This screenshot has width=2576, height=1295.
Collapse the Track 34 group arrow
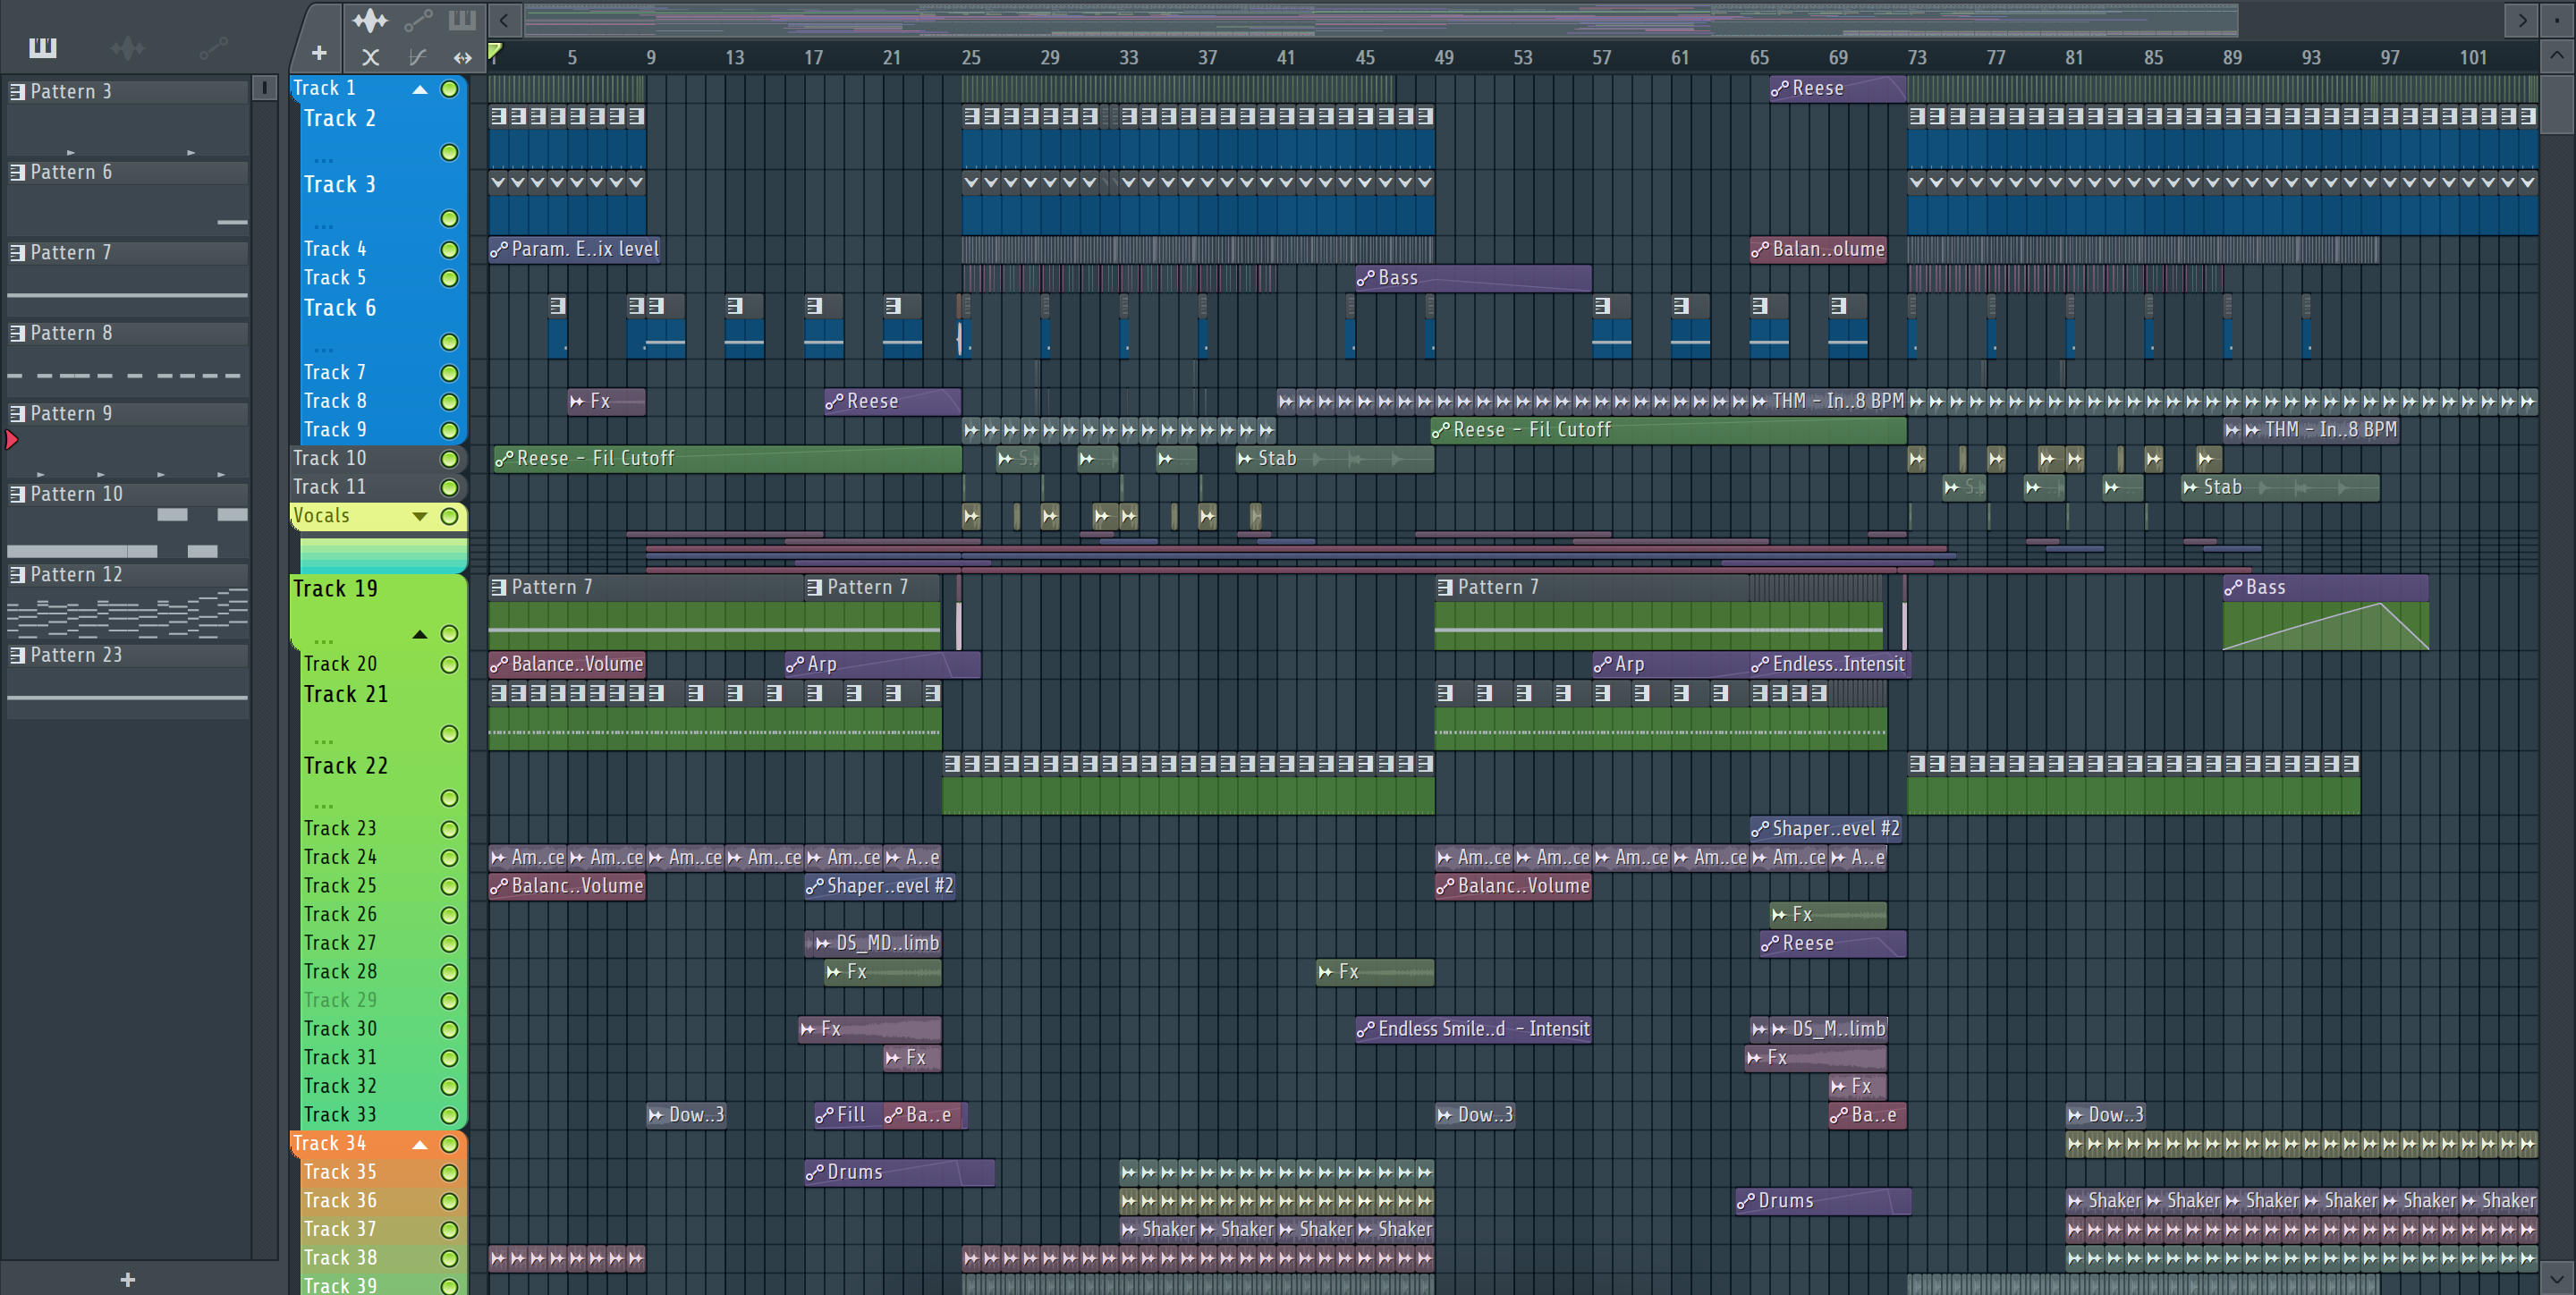click(420, 1144)
